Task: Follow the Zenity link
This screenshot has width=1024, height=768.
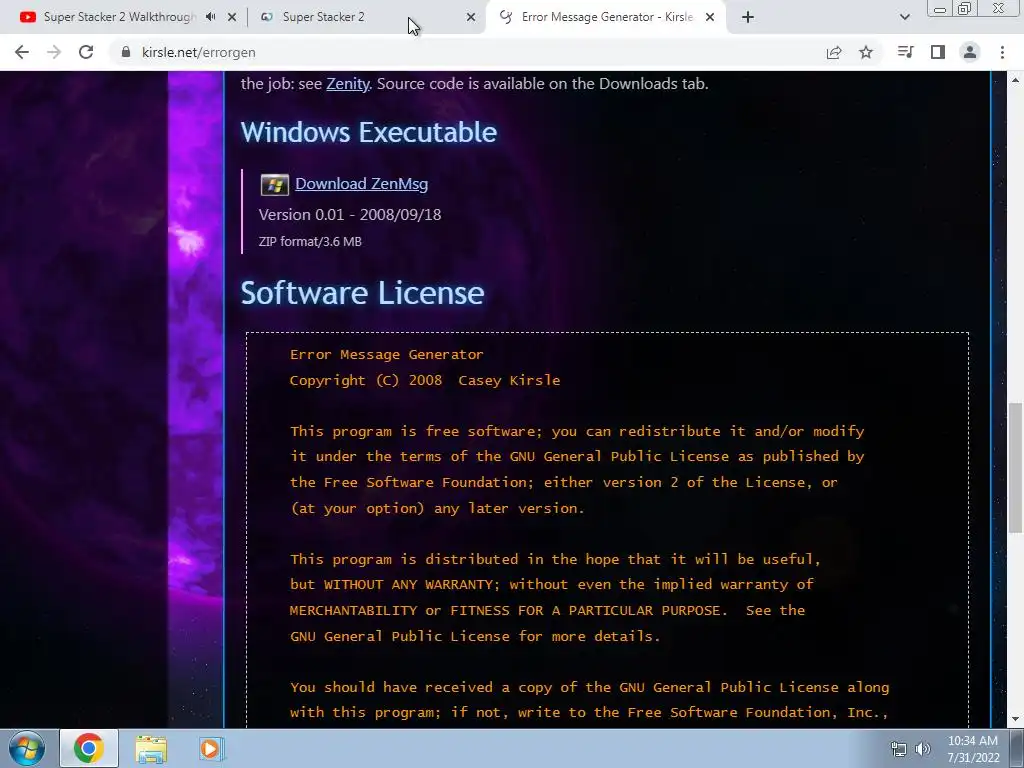Action: pos(347,84)
